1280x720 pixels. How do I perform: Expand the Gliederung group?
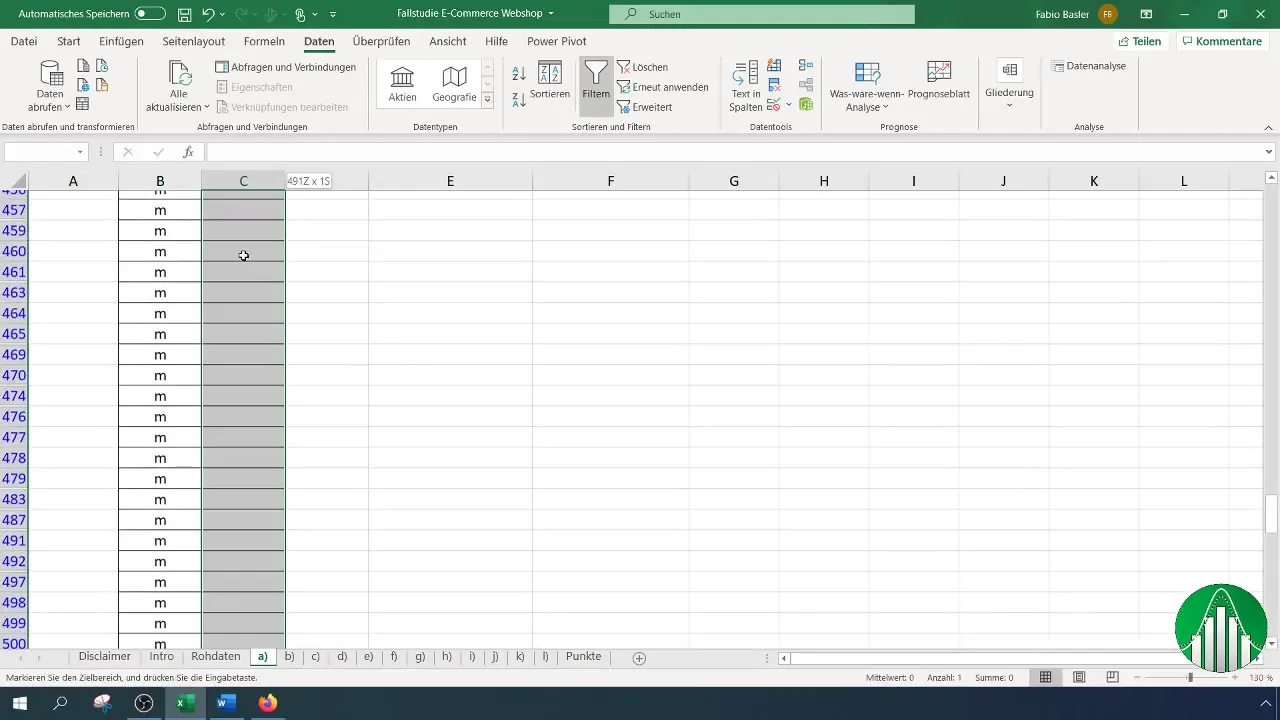click(1009, 84)
